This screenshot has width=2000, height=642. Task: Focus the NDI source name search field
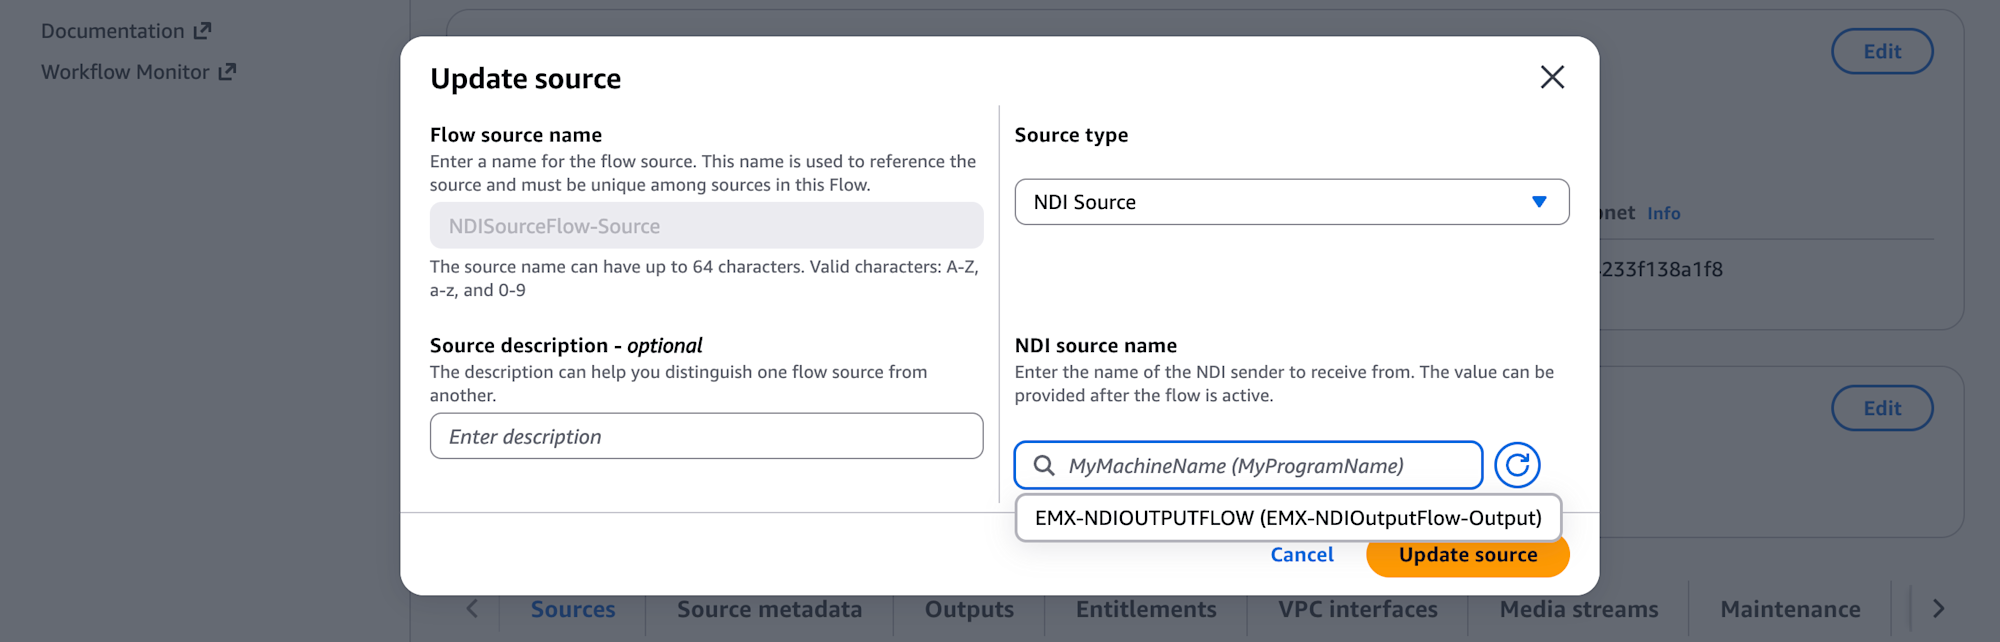click(1260, 466)
